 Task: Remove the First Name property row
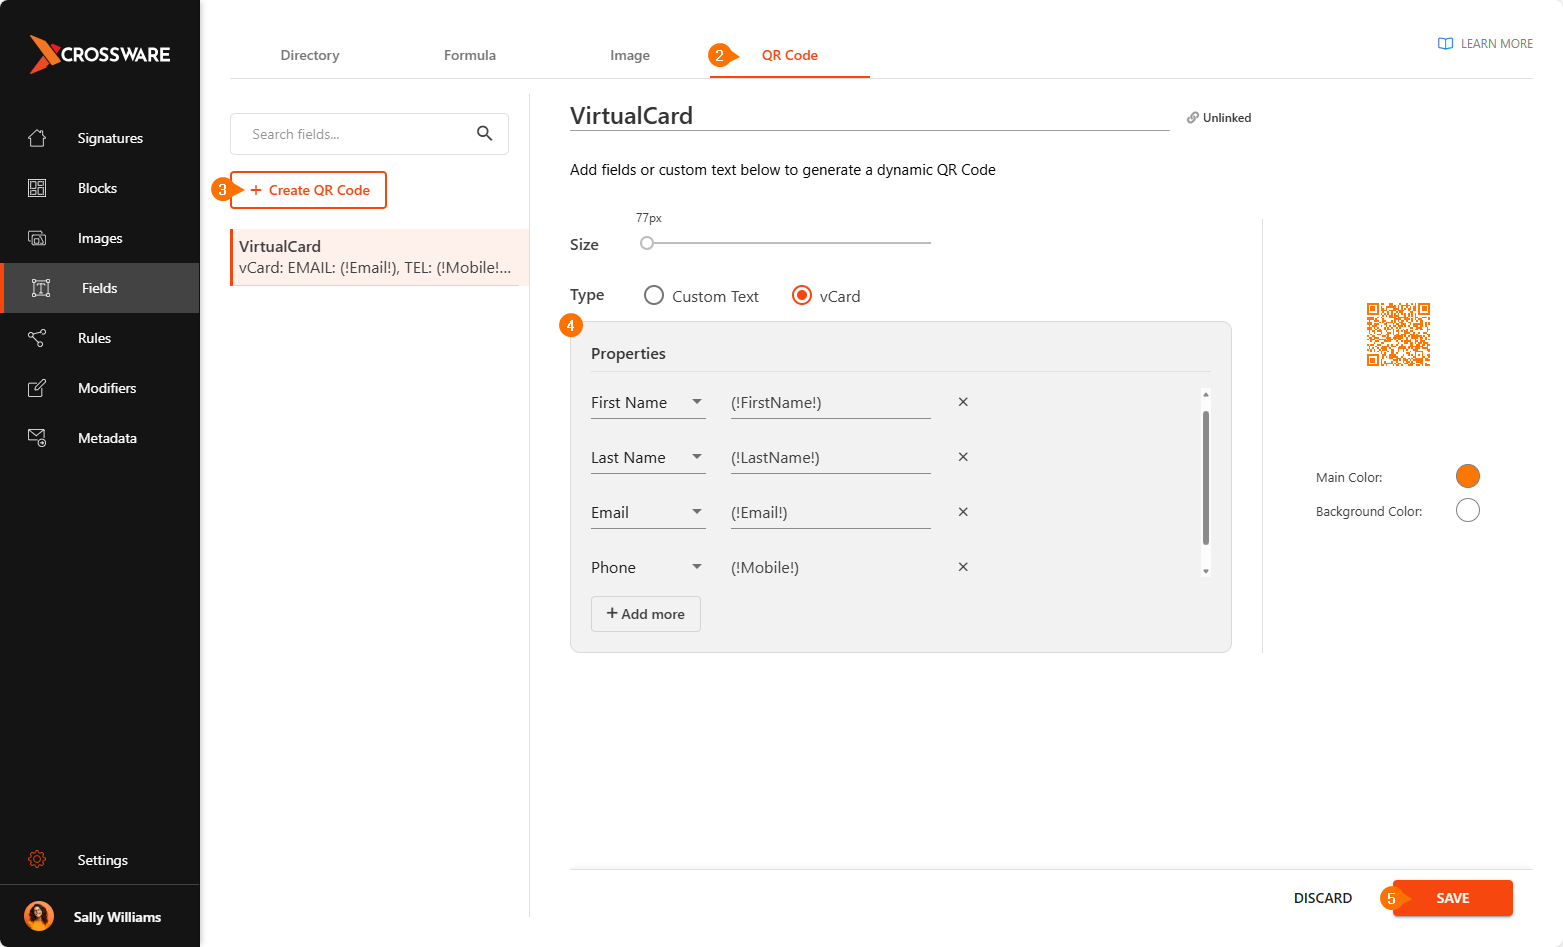[963, 402]
